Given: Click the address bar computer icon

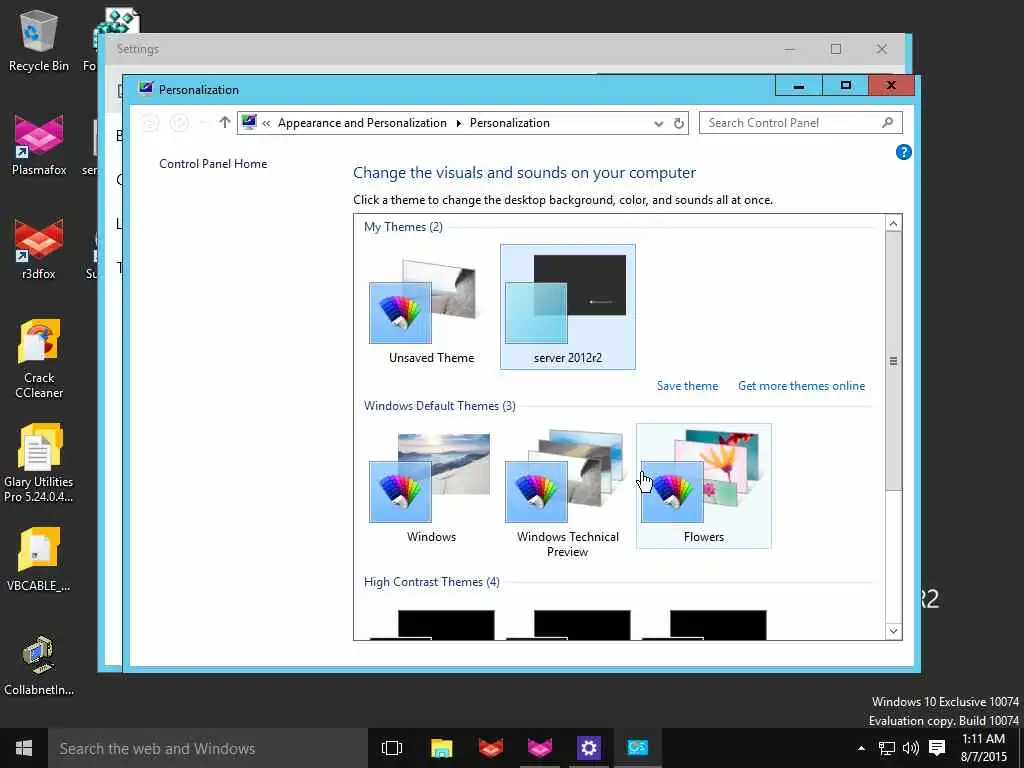Looking at the screenshot, I should 249,122.
